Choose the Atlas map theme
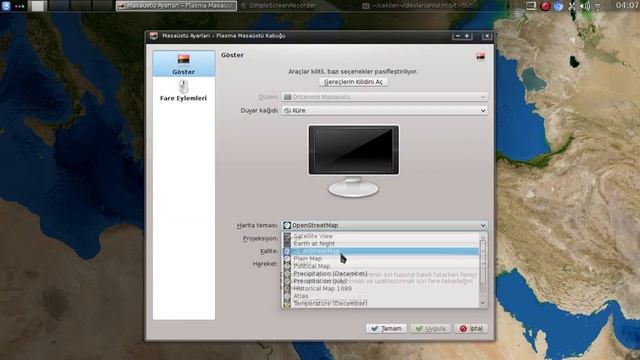Image resolution: width=640 pixels, height=360 pixels. pyautogui.click(x=380, y=296)
